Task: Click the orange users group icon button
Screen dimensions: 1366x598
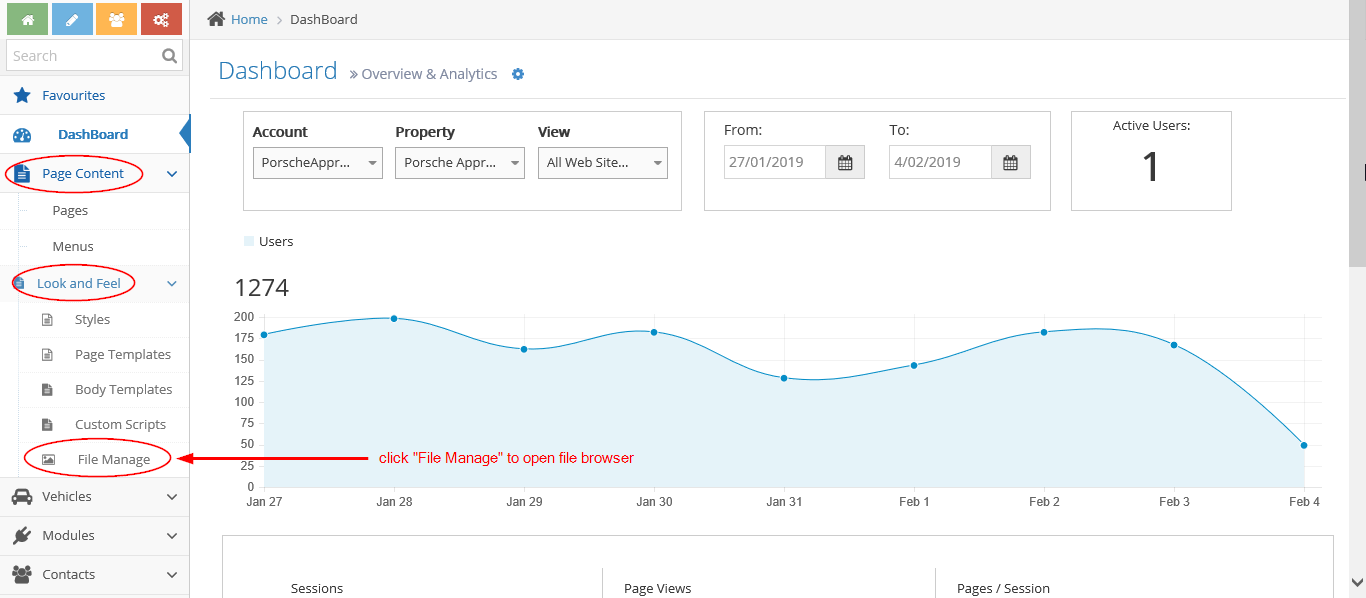Action: 116,19
